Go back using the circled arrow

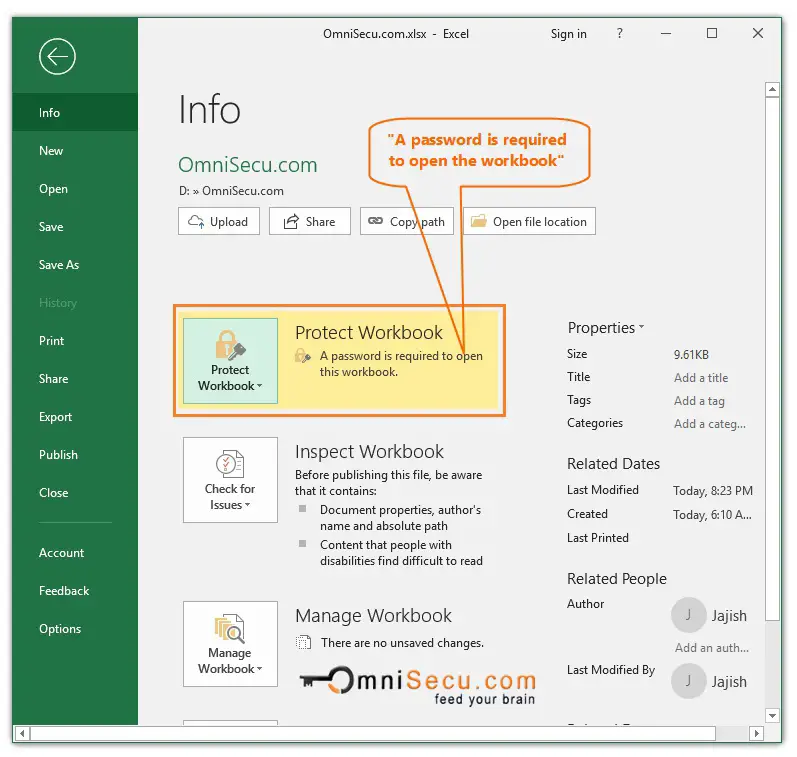tap(57, 56)
